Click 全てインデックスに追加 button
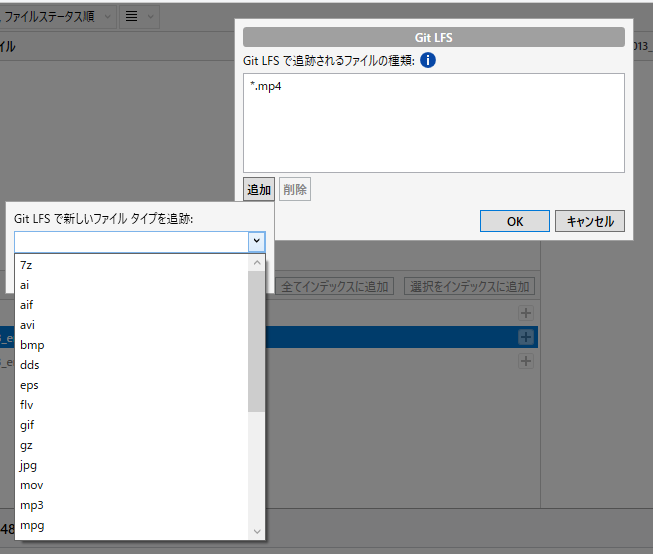Viewport: 653px width, 554px height. click(x=335, y=287)
